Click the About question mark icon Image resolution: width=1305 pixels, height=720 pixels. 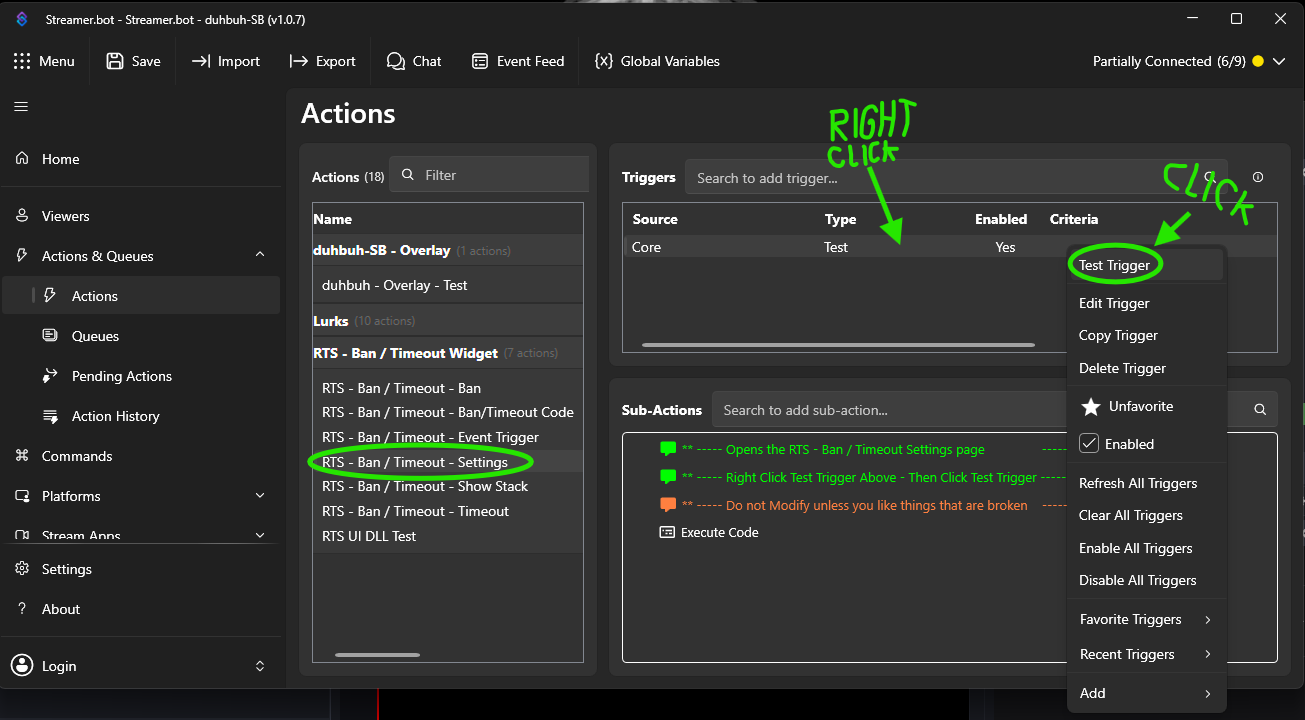click(22, 609)
